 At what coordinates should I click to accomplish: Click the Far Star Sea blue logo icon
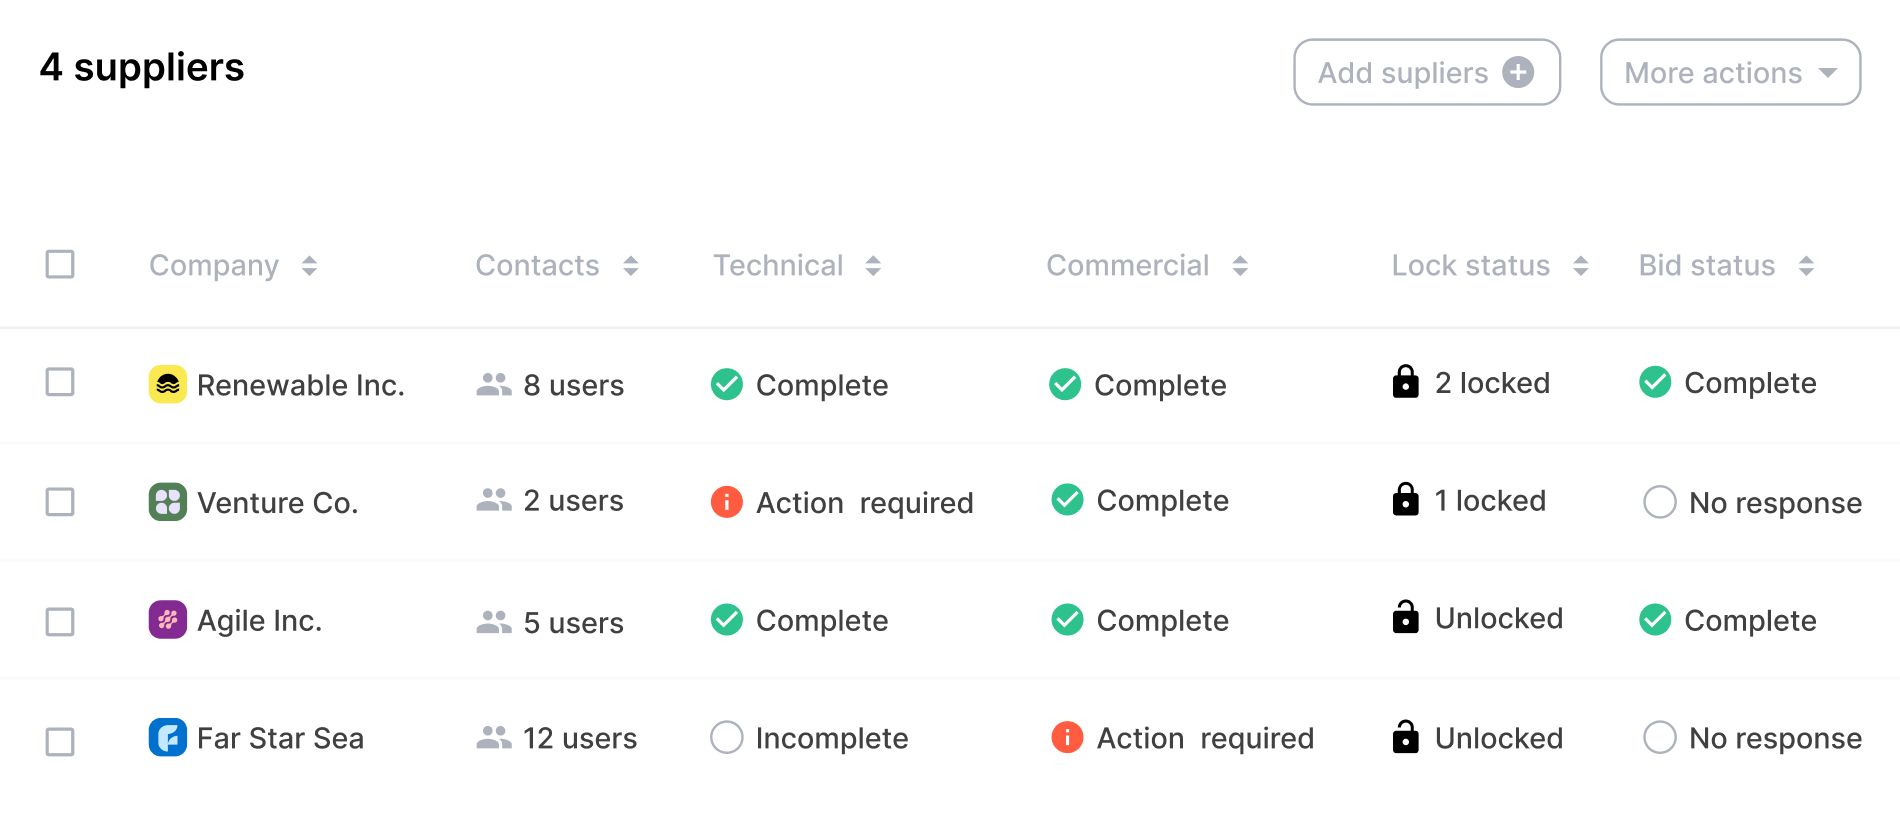(x=167, y=738)
